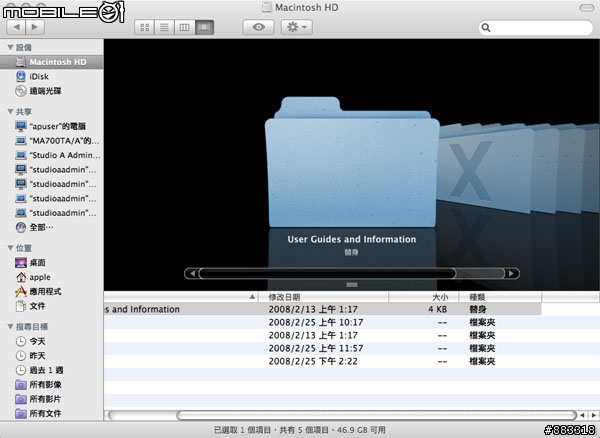Sort by the 種類 column header
This screenshot has height=438, width=600.
click(500, 297)
